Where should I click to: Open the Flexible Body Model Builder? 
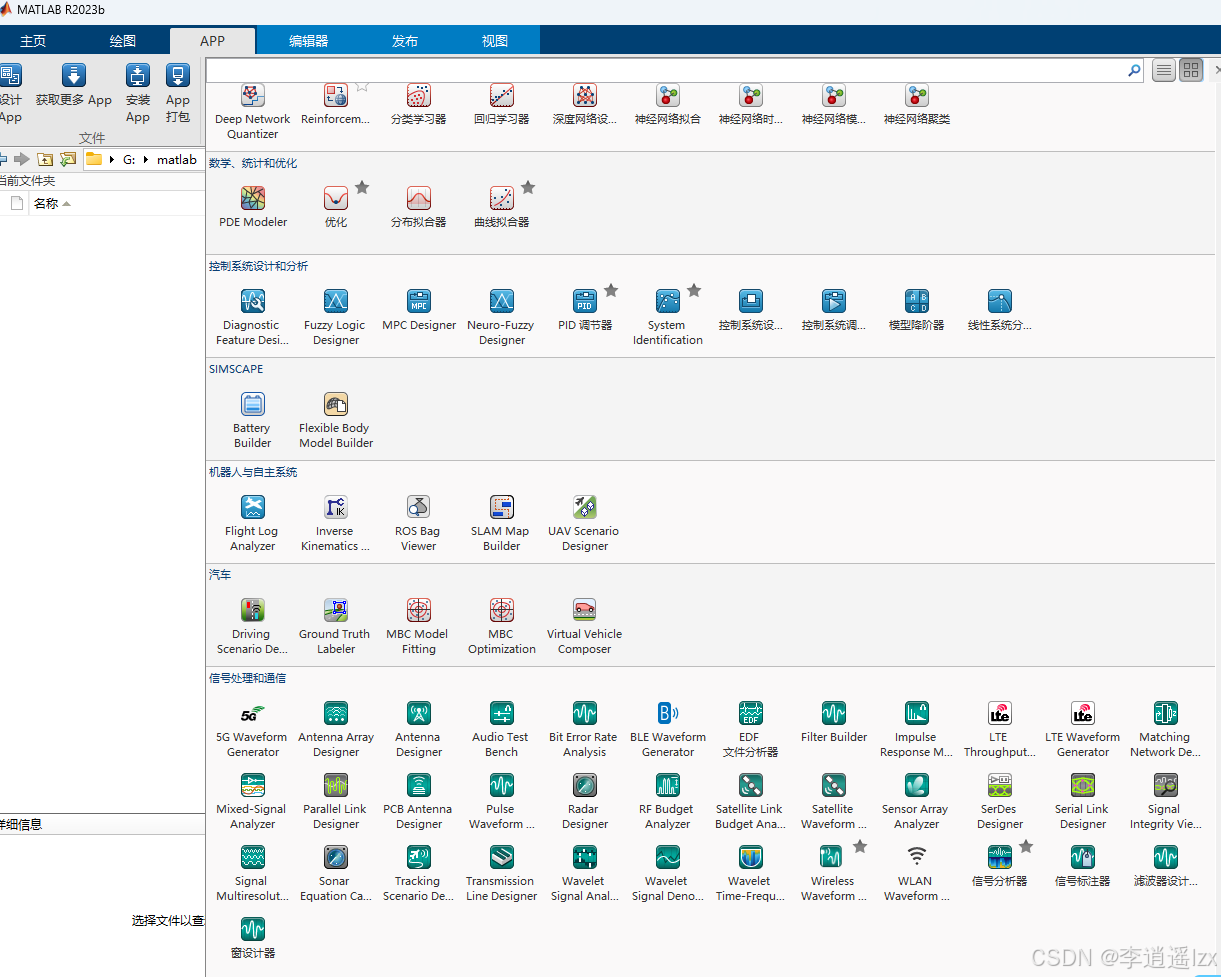pos(336,420)
